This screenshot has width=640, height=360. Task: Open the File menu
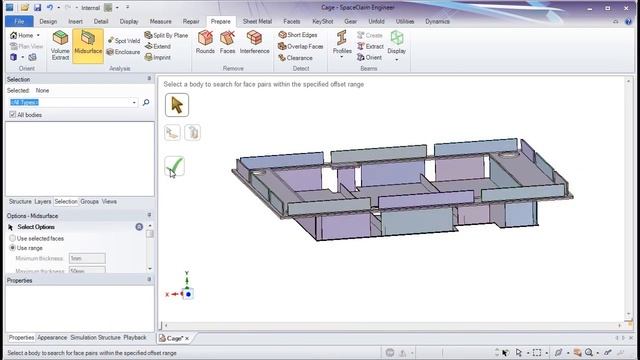pos(19,21)
